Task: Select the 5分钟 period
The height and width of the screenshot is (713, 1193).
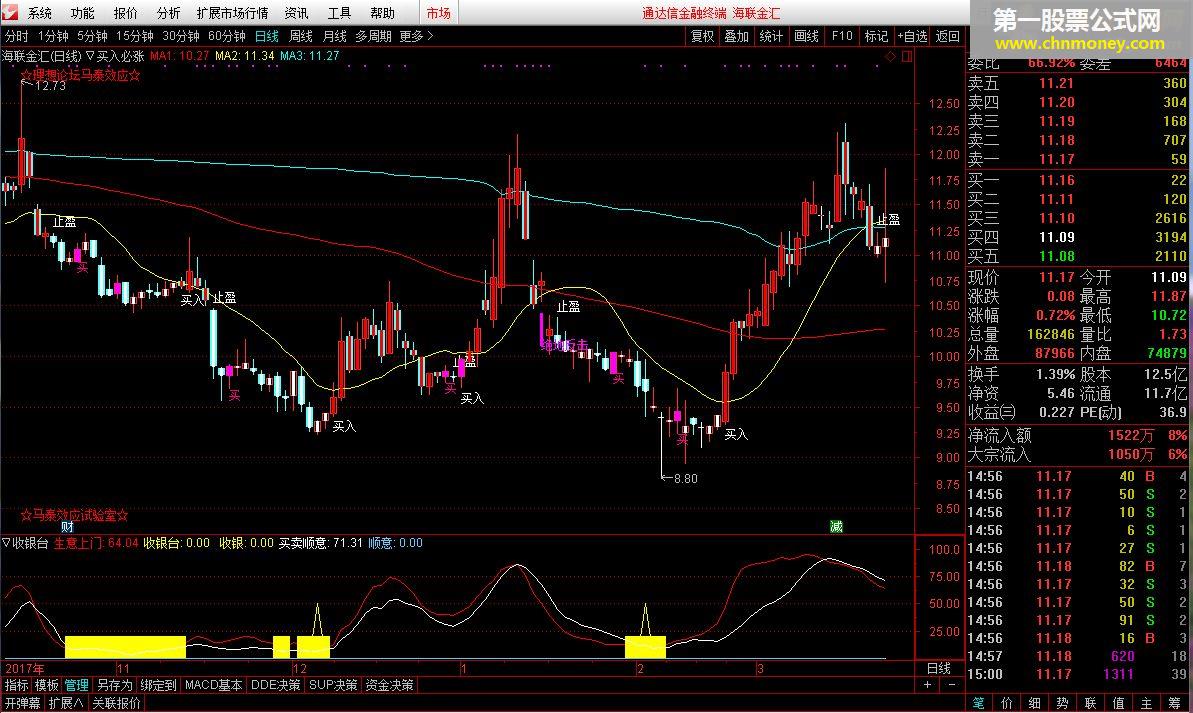Action: [x=92, y=36]
